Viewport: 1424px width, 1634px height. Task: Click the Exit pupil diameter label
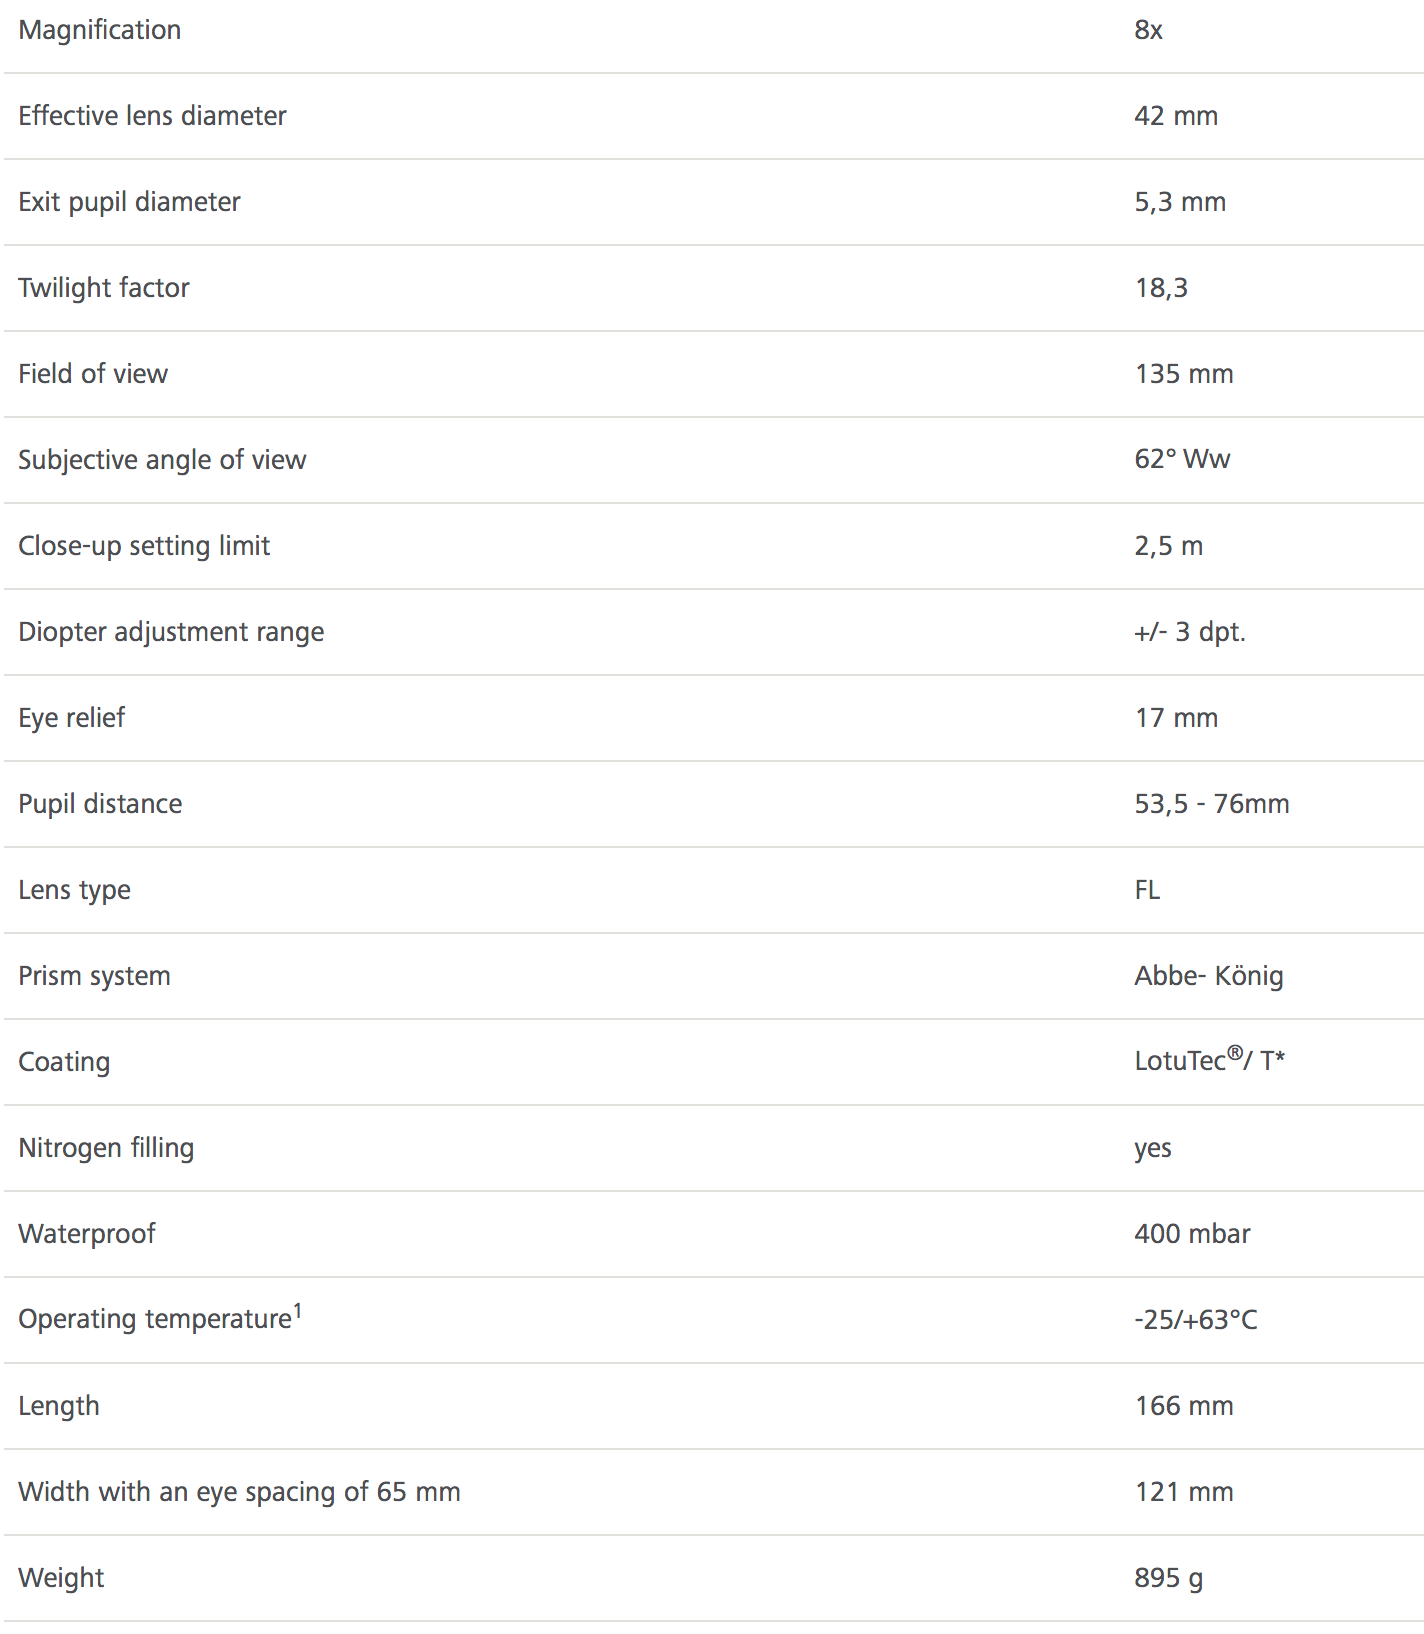coord(129,202)
